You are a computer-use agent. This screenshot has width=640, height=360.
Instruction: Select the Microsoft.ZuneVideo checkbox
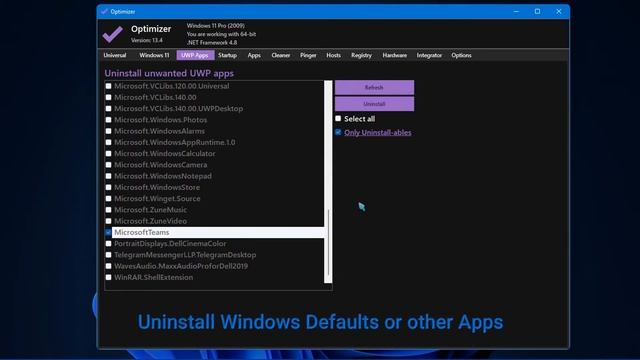[108, 221]
